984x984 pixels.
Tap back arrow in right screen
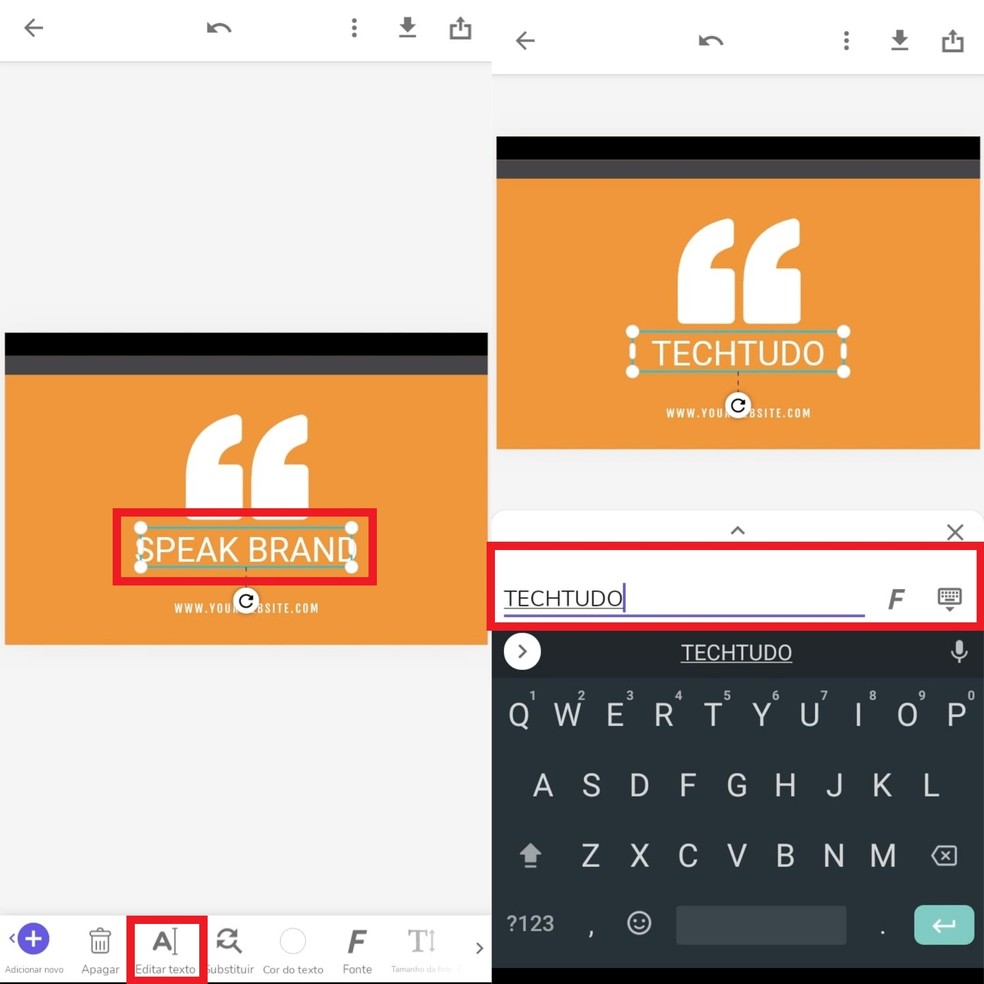[525, 41]
